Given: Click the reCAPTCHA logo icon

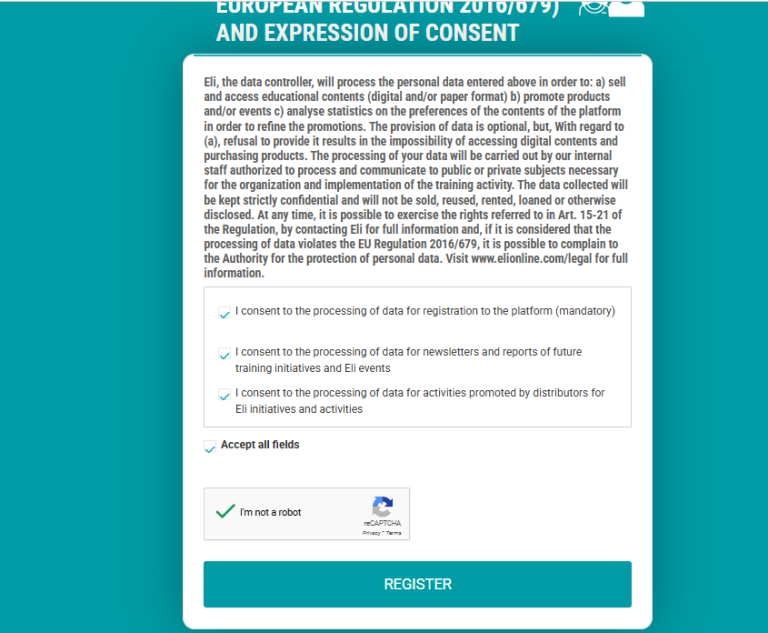Looking at the screenshot, I should pyautogui.click(x=382, y=507).
